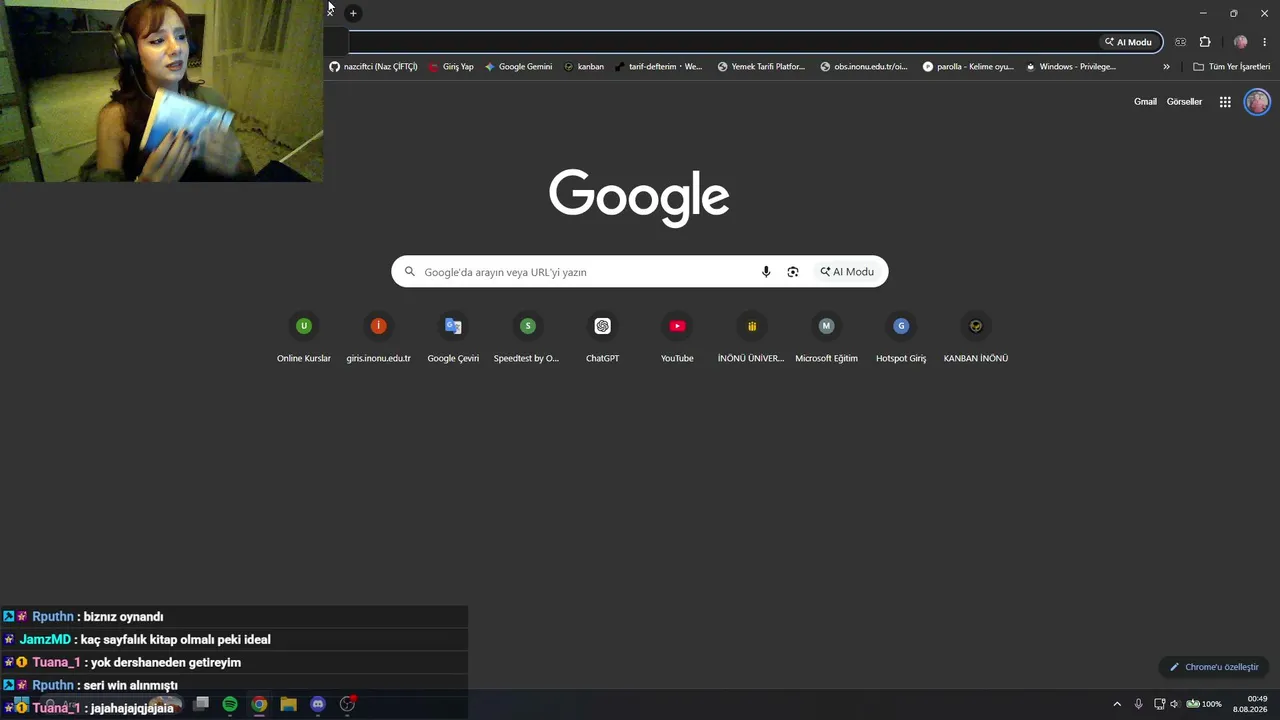This screenshot has width=1280, height=720.
Task: Open the Google Gemini bookmark
Action: click(518, 67)
